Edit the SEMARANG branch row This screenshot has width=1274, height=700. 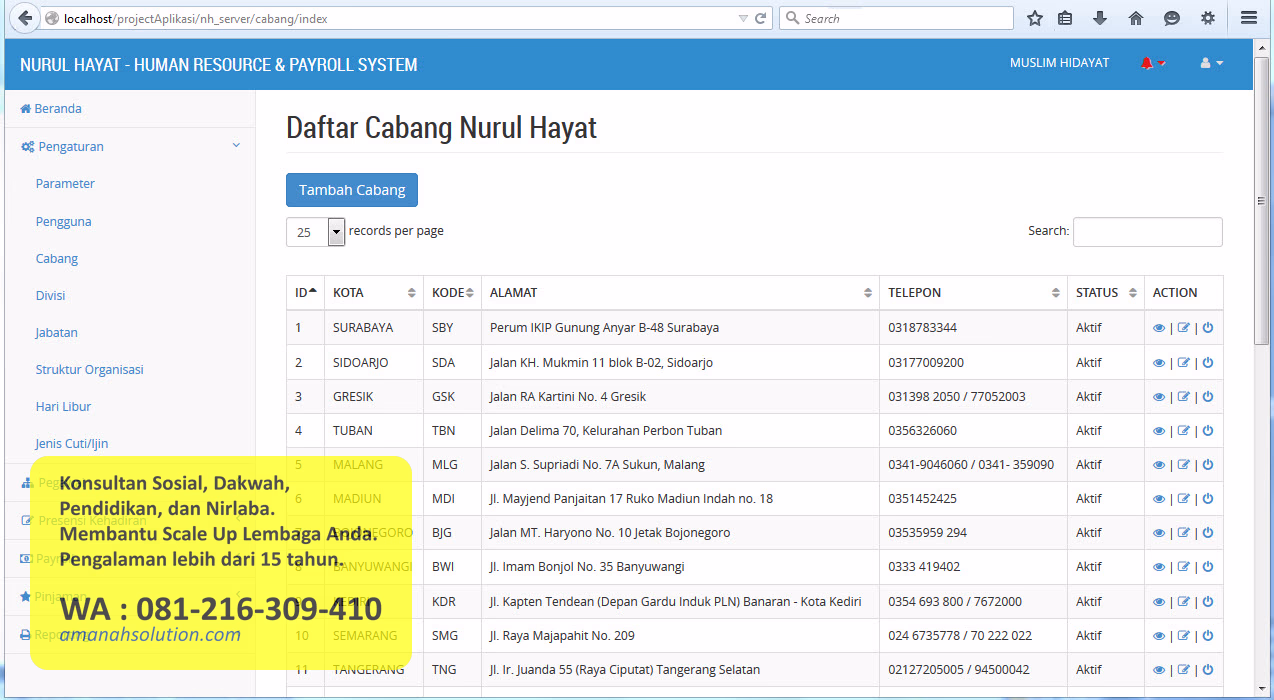(x=1184, y=636)
